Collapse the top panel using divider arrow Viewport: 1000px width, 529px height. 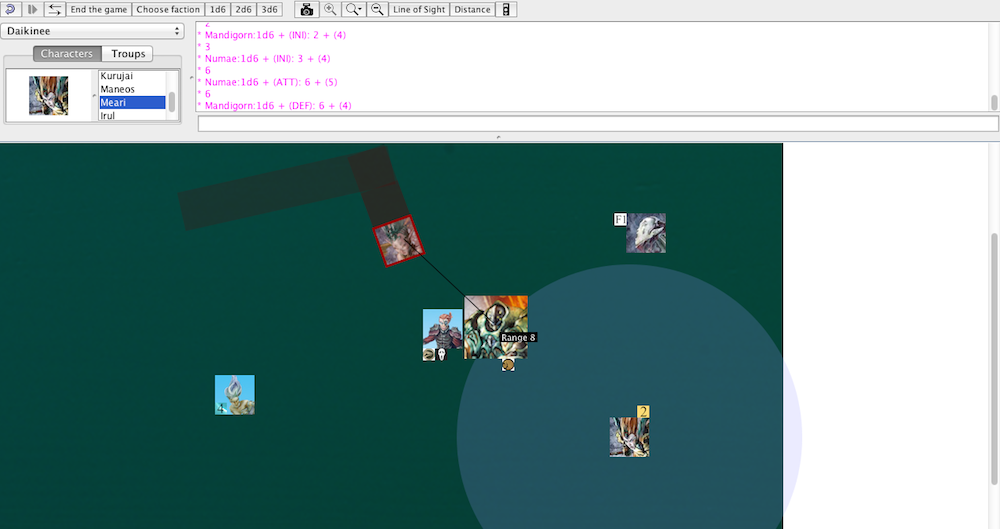[498, 137]
